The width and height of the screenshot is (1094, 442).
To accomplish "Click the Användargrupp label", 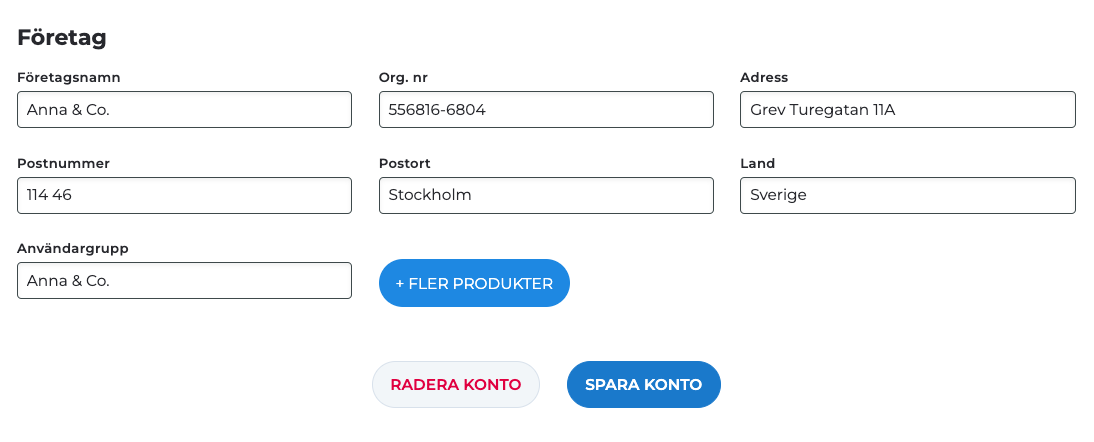I will pos(73,249).
